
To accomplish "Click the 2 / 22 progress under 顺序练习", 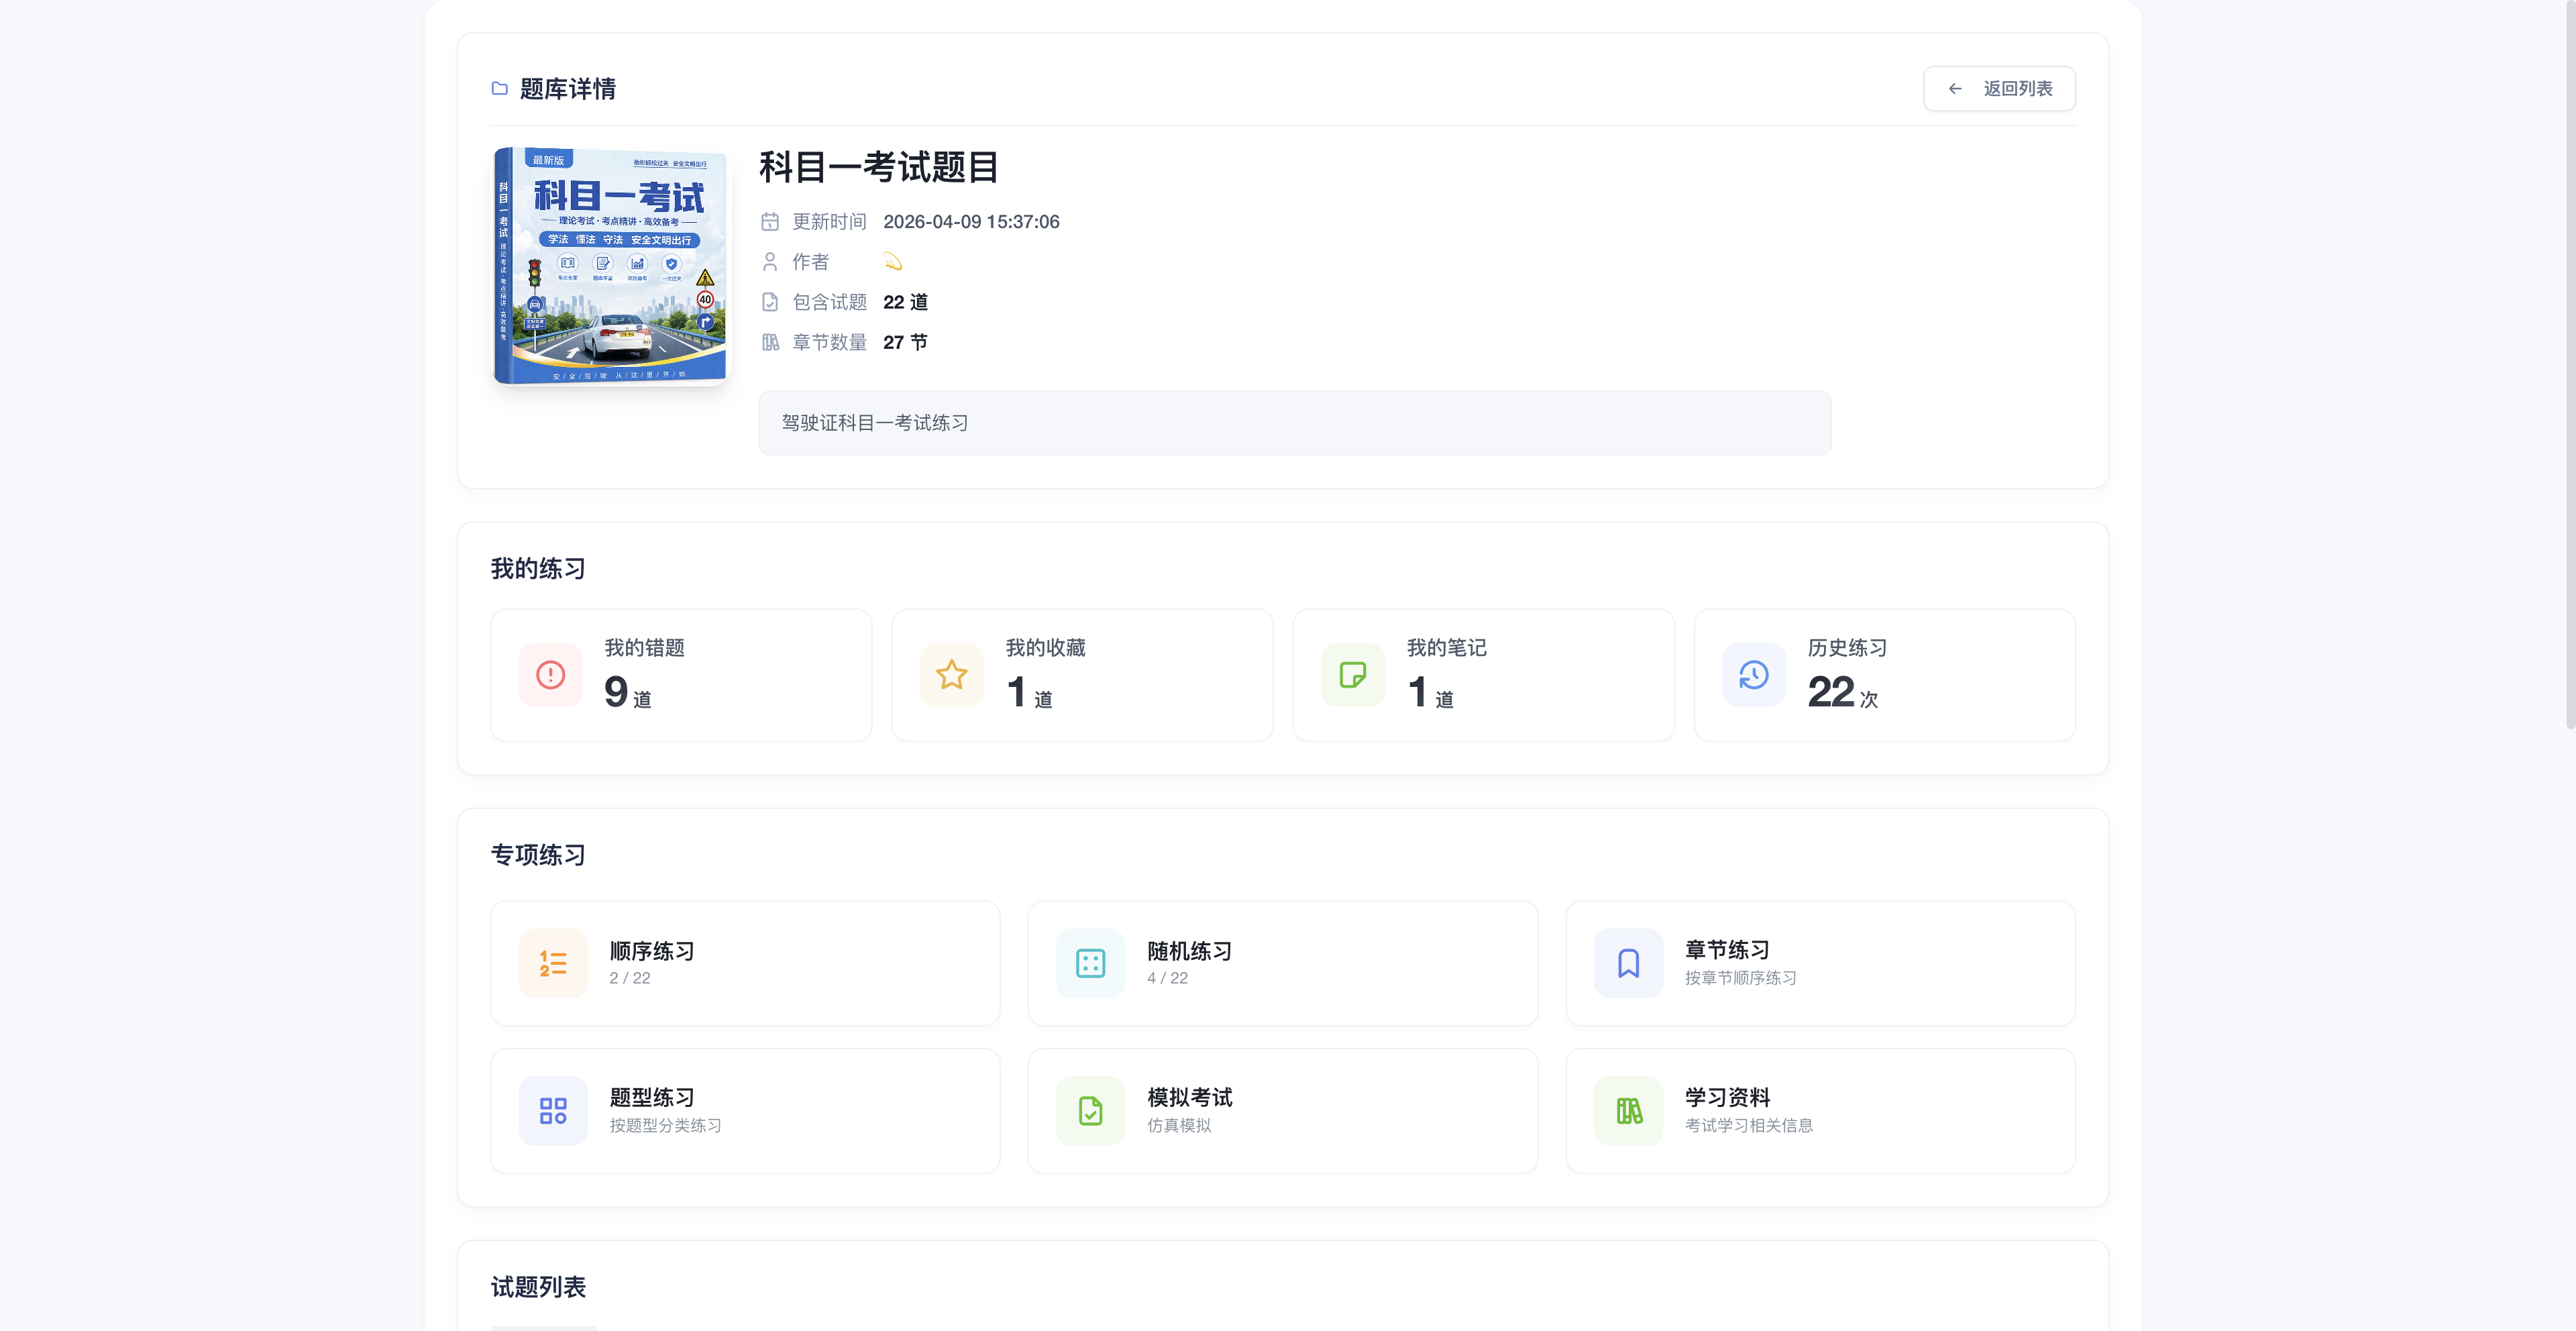I will (629, 978).
